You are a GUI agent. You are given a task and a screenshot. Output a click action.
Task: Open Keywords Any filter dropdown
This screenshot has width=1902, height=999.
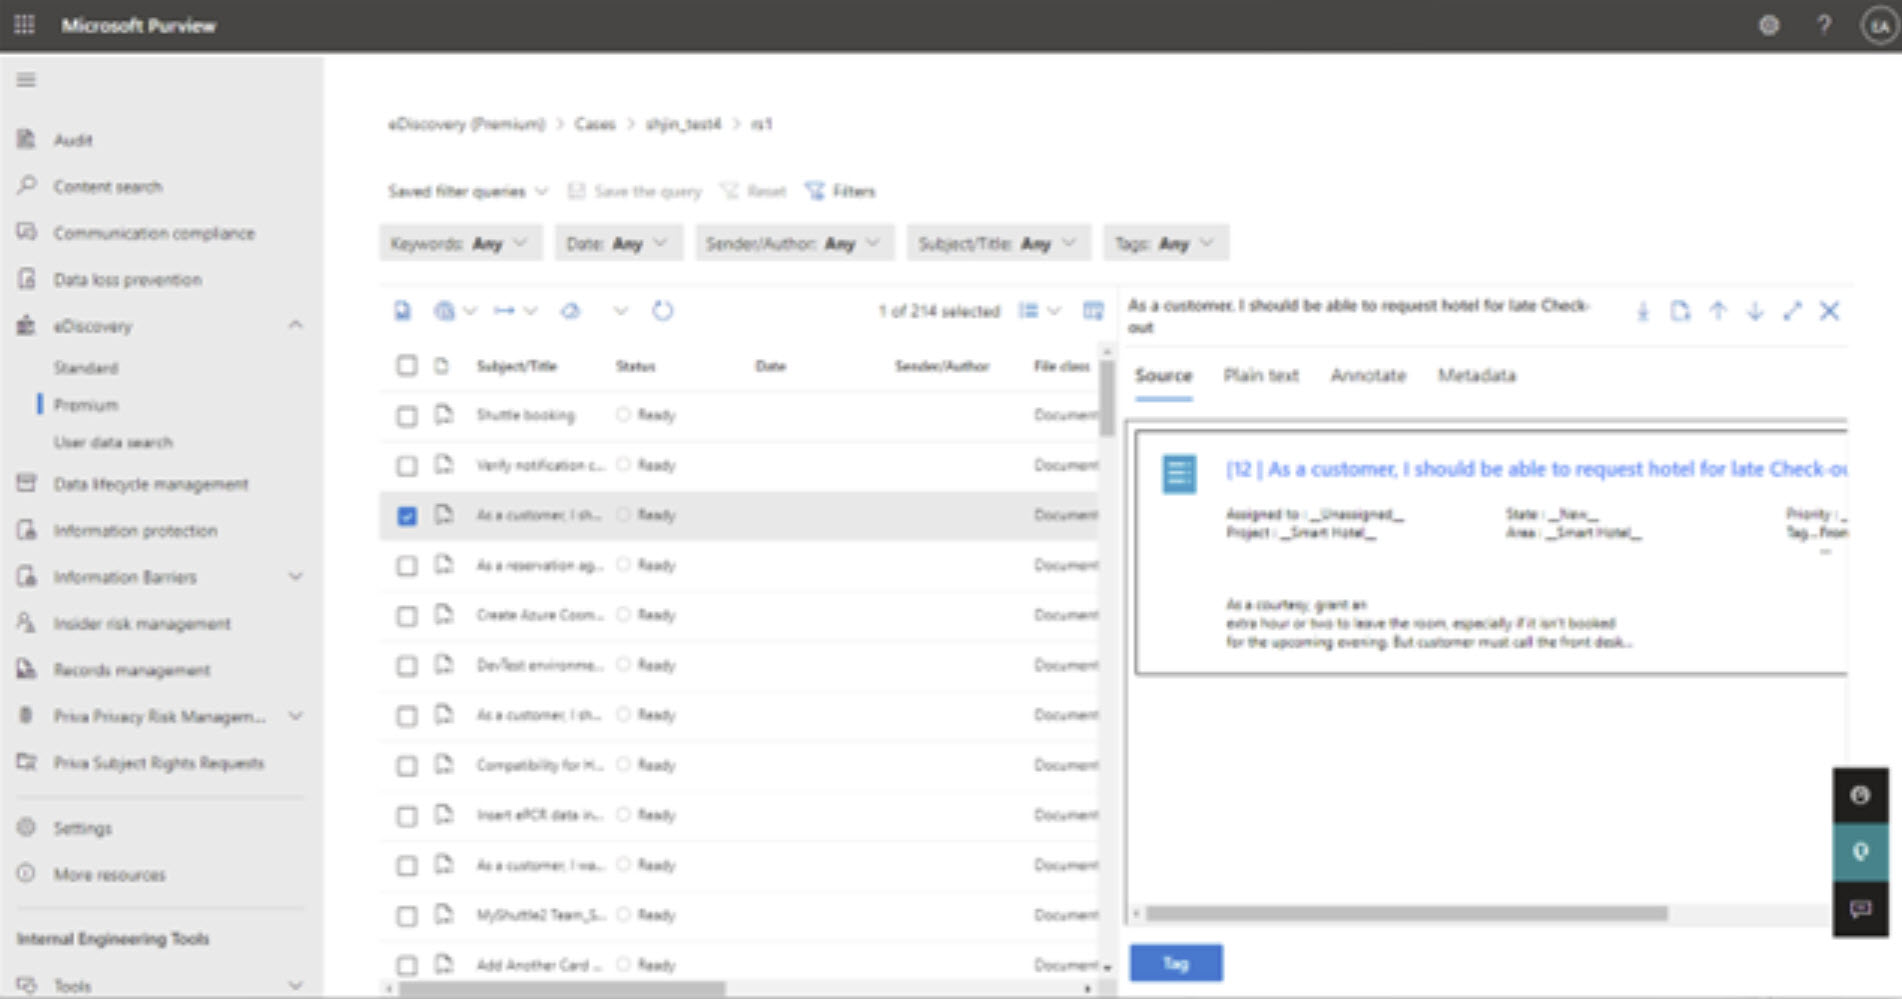(x=460, y=243)
